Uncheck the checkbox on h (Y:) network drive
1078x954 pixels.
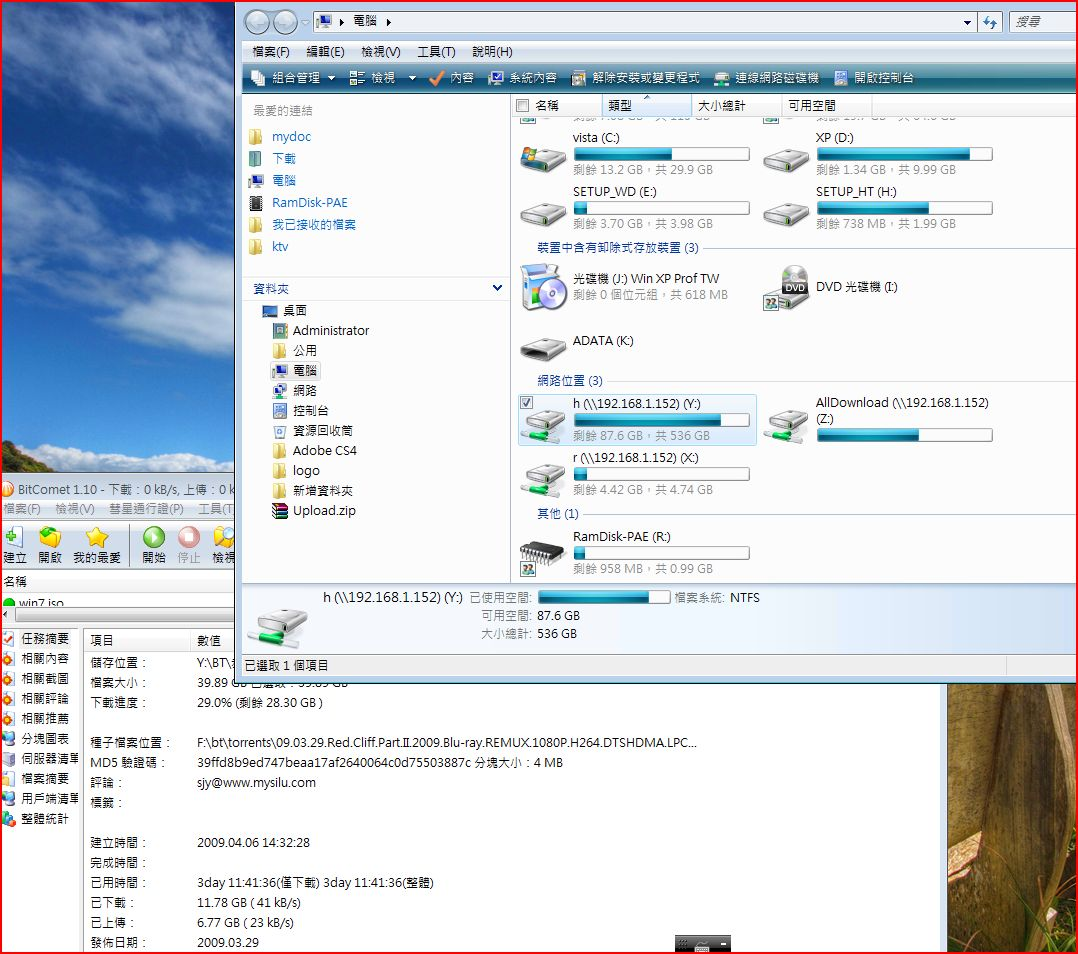[x=527, y=402]
